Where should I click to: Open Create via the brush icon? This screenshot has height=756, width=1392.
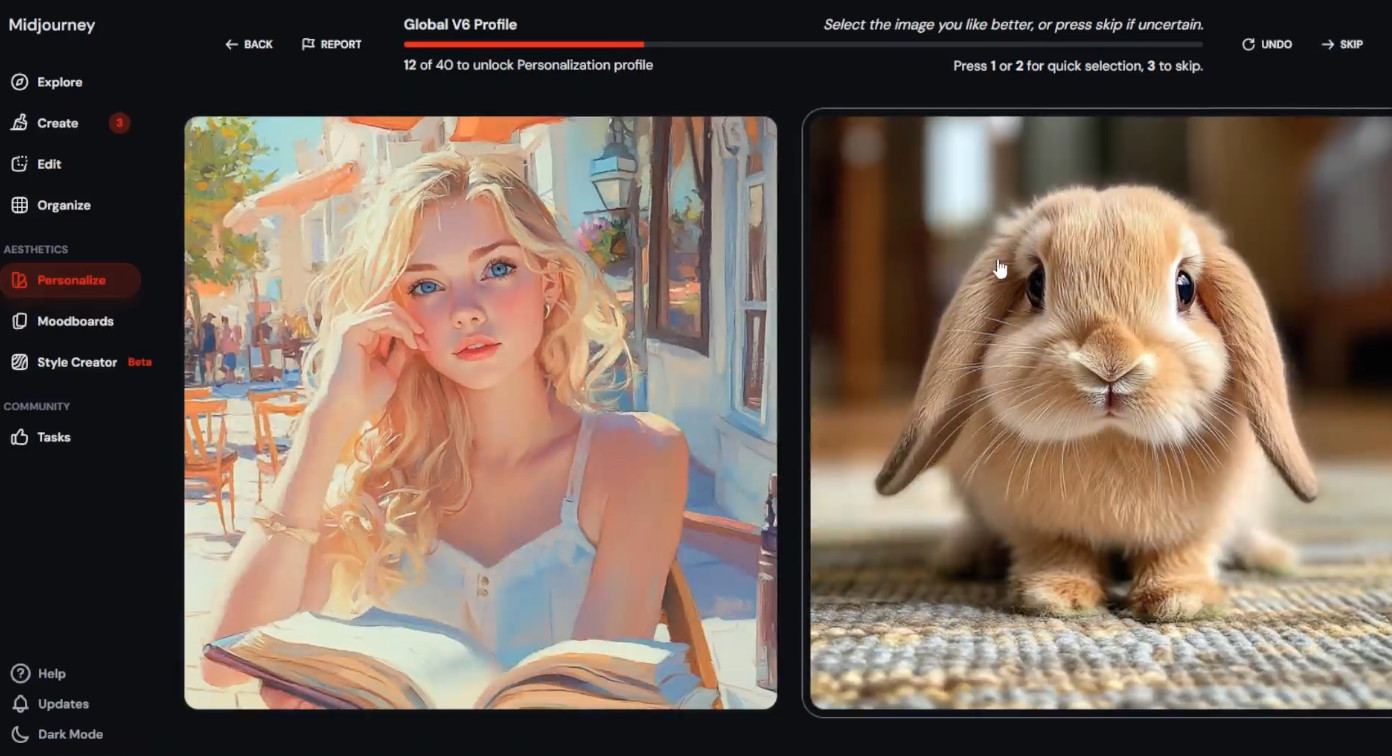(19, 123)
